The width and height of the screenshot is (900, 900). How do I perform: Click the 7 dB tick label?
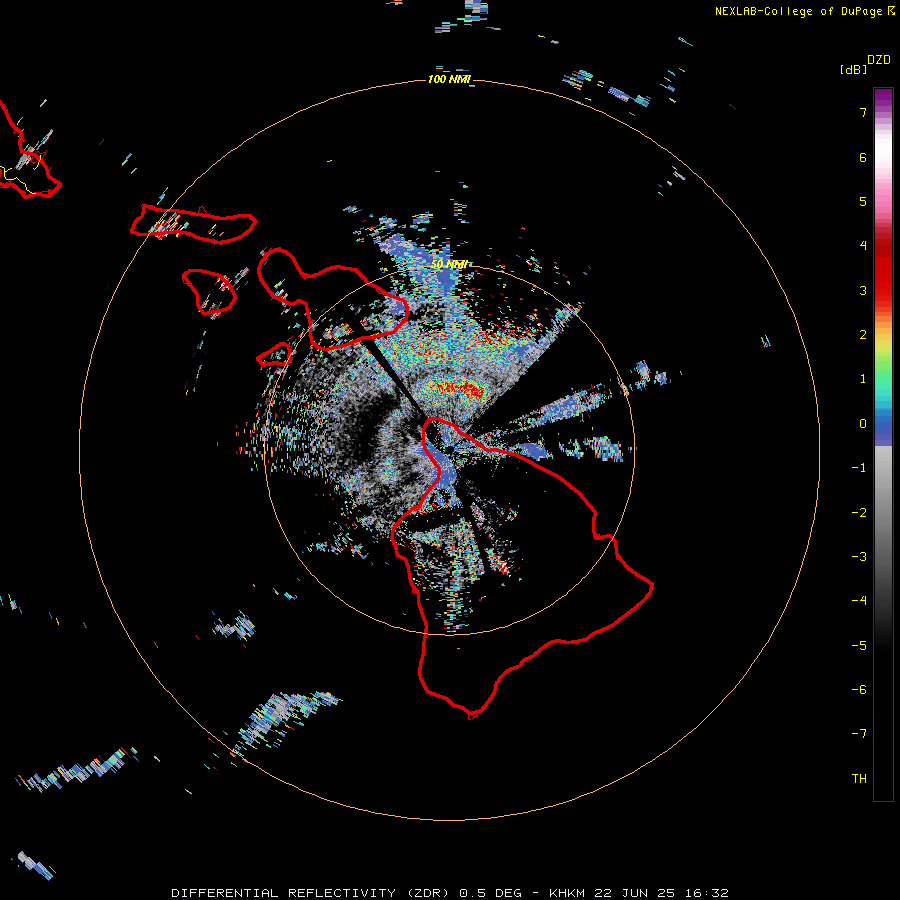point(863,112)
